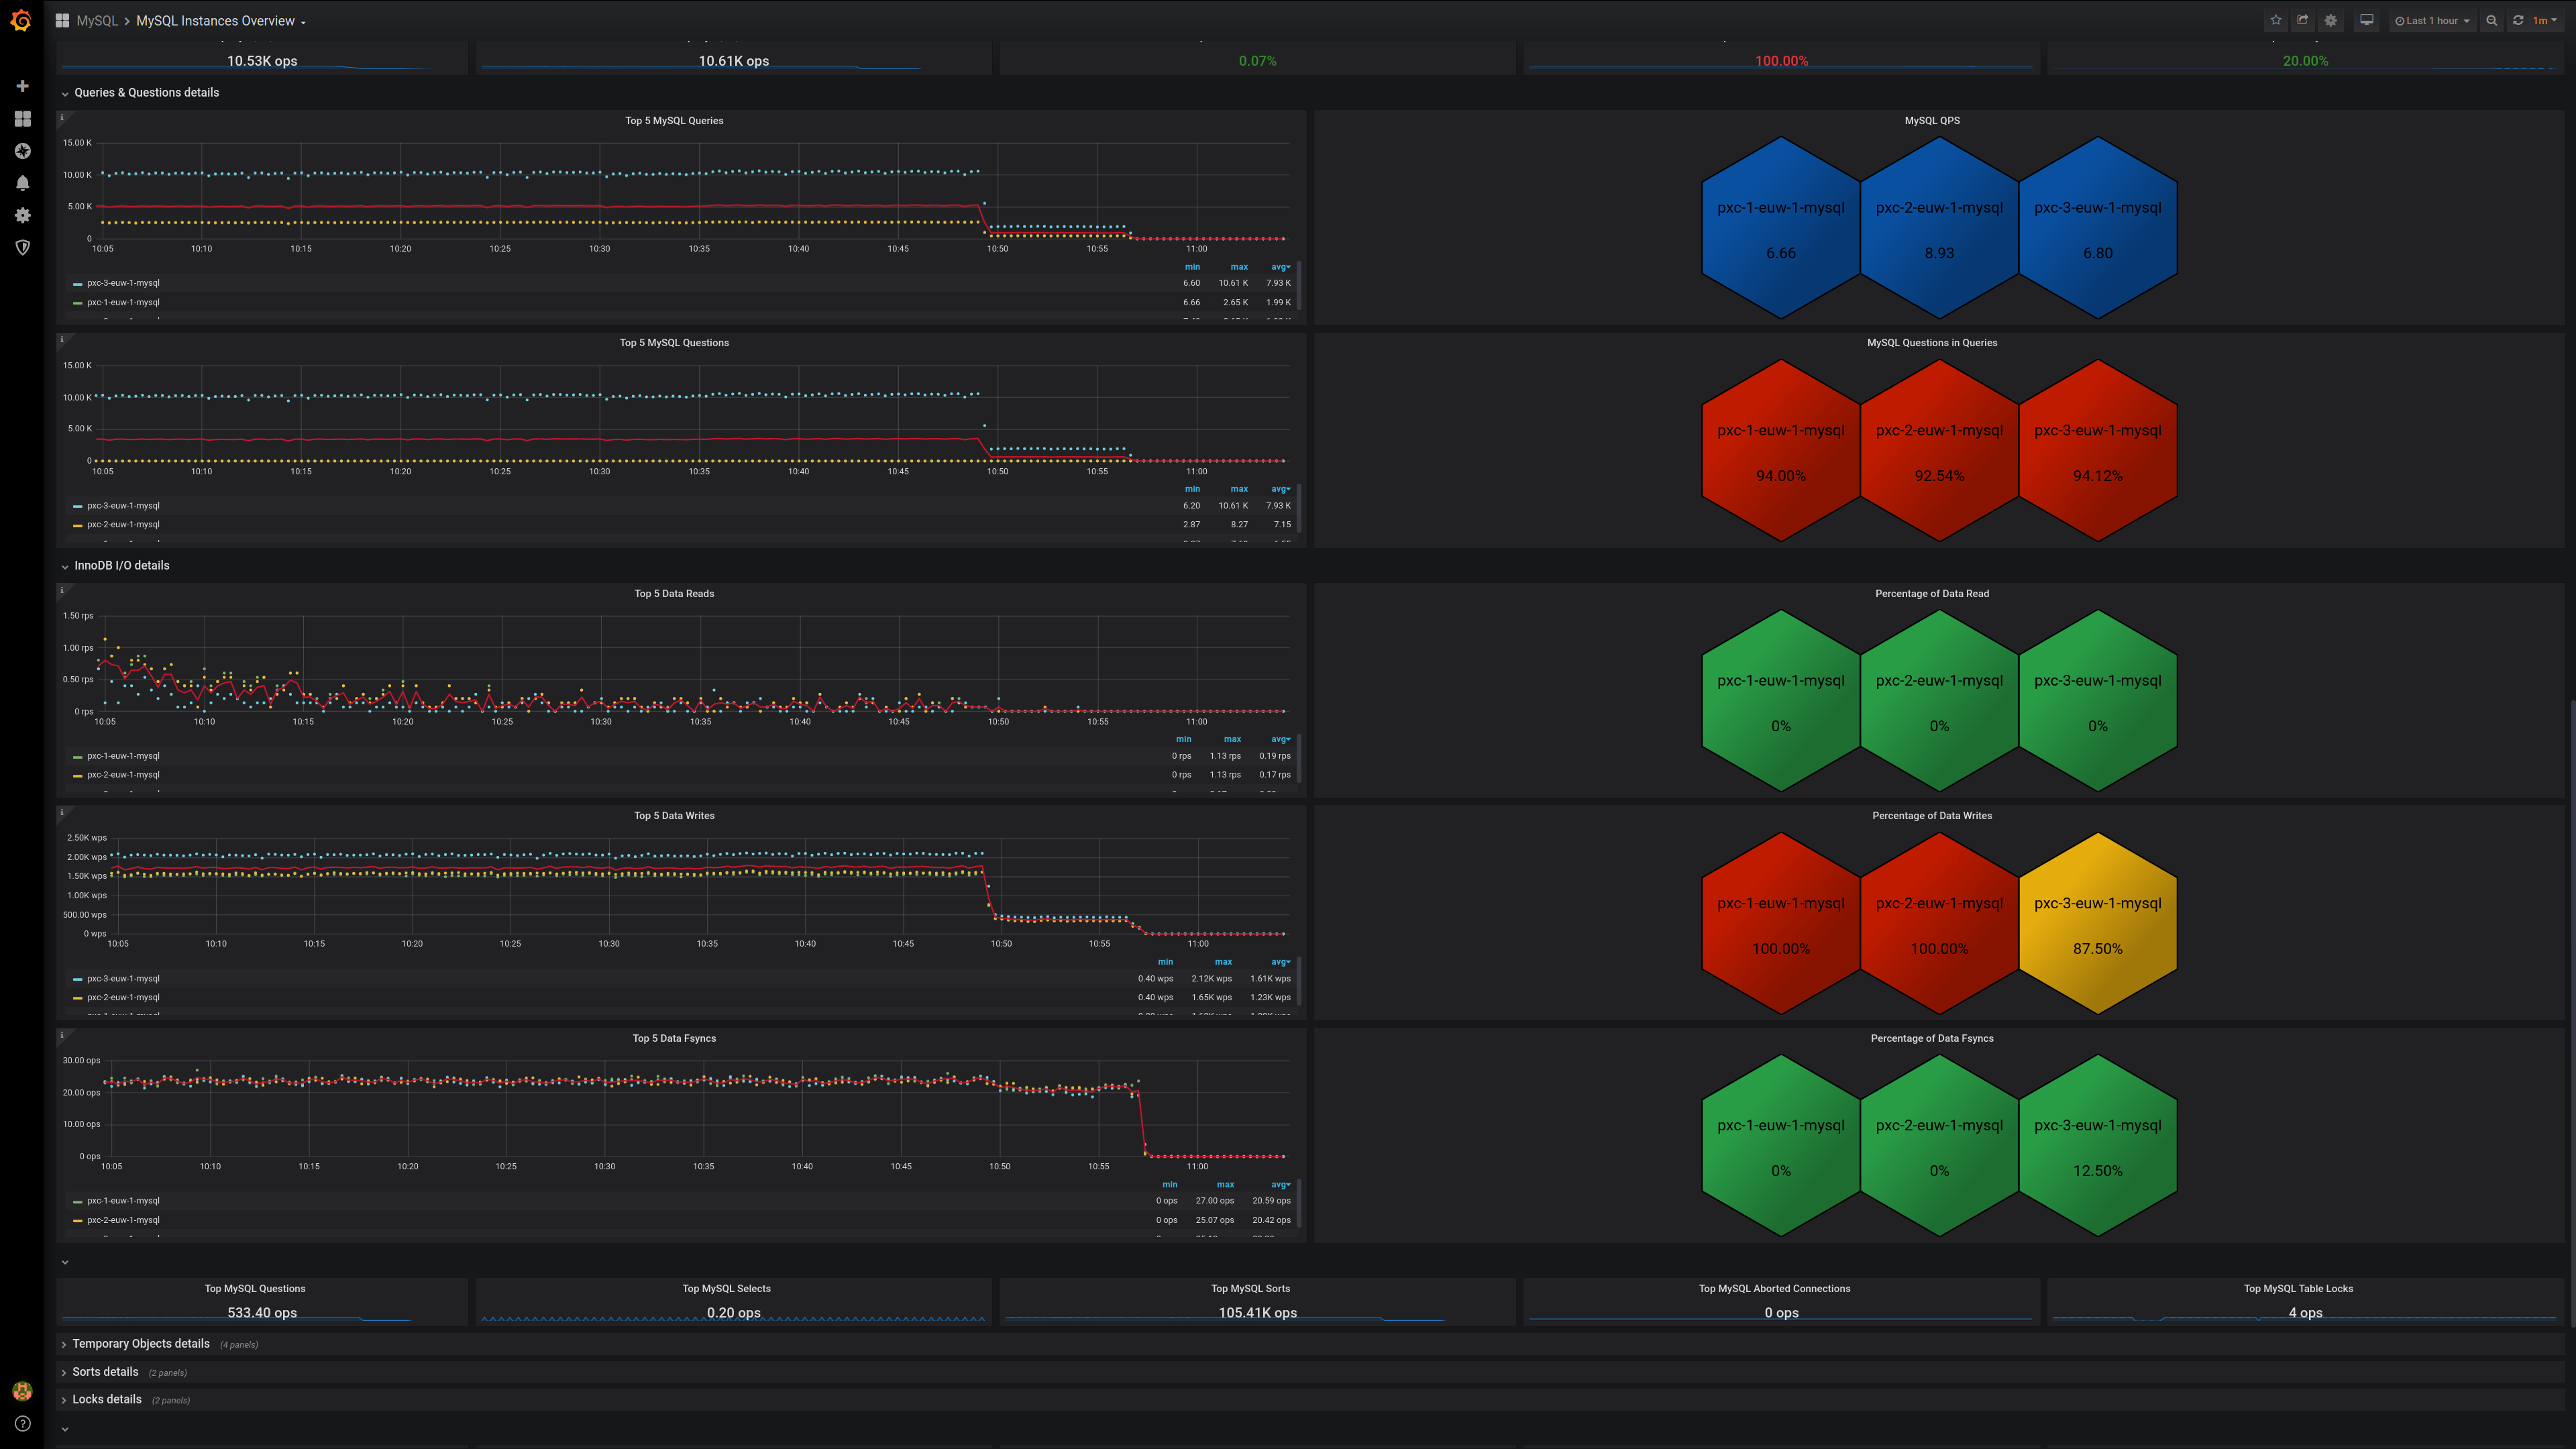Open the MySQL QPS panel title menu
The width and height of the screenshot is (2576, 1449).
[x=1932, y=120]
